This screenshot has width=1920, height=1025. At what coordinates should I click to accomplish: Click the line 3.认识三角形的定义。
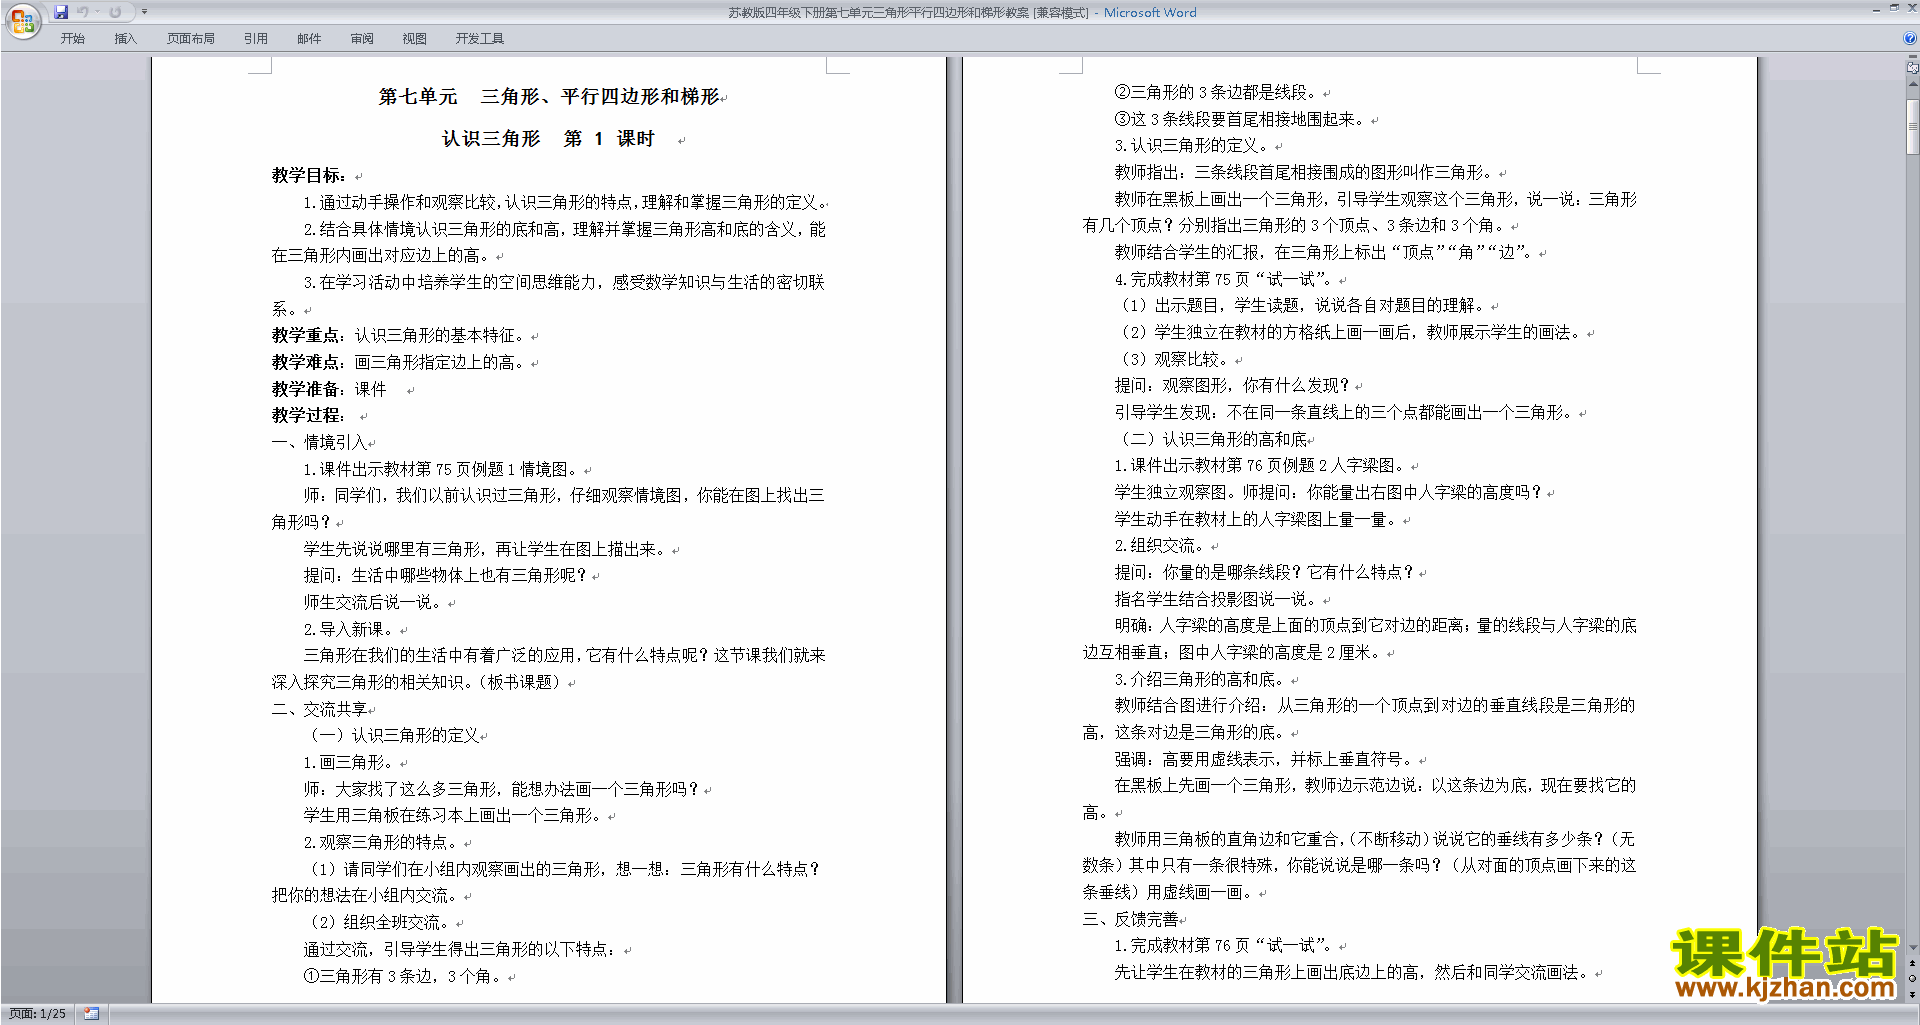pyautogui.click(x=1193, y=145)
